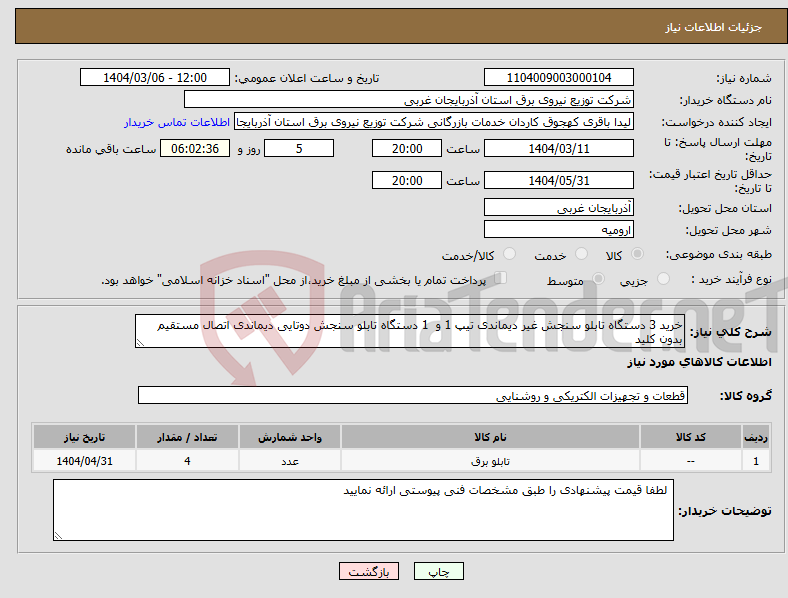Image resolution: width=788 pixels, height=598 pixels.
Task: Select the کالا radio button
Action: tap(637, 254)
